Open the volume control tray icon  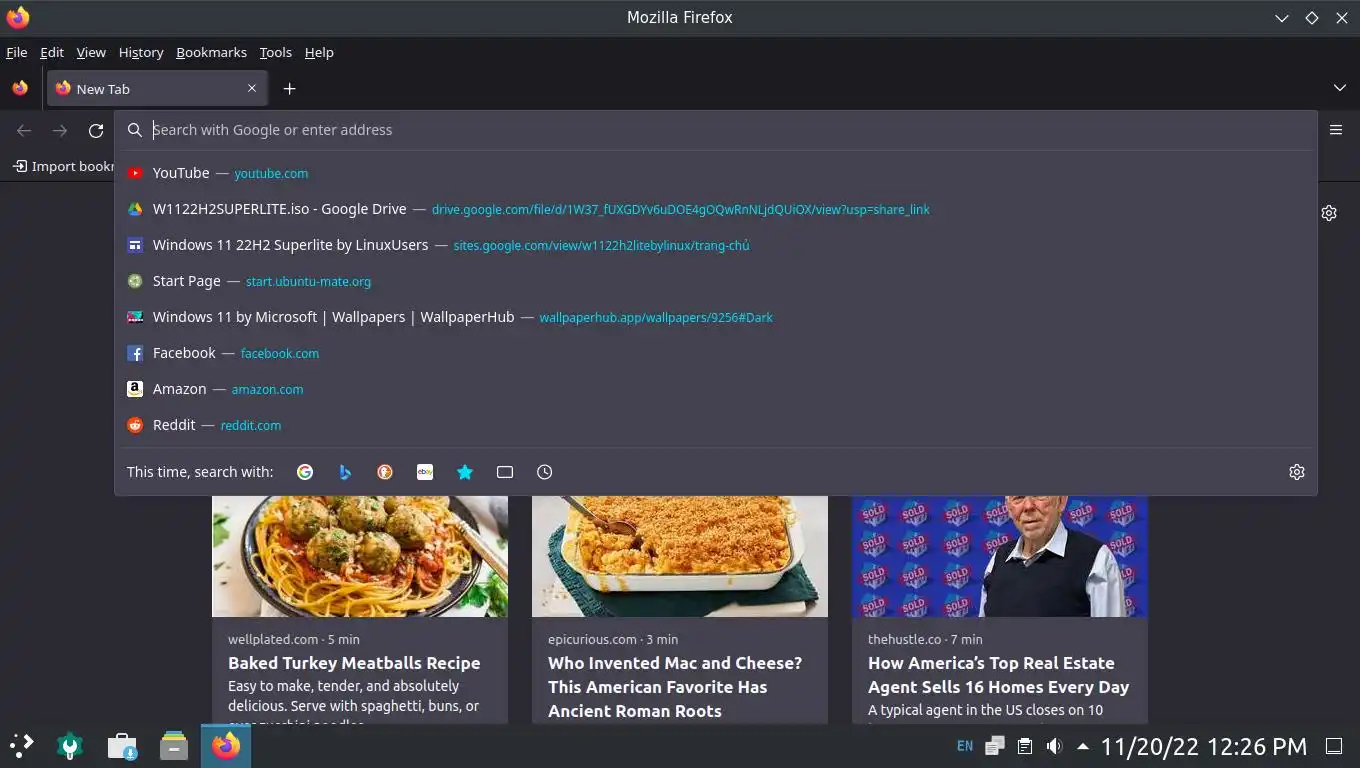pos(1054,746)
